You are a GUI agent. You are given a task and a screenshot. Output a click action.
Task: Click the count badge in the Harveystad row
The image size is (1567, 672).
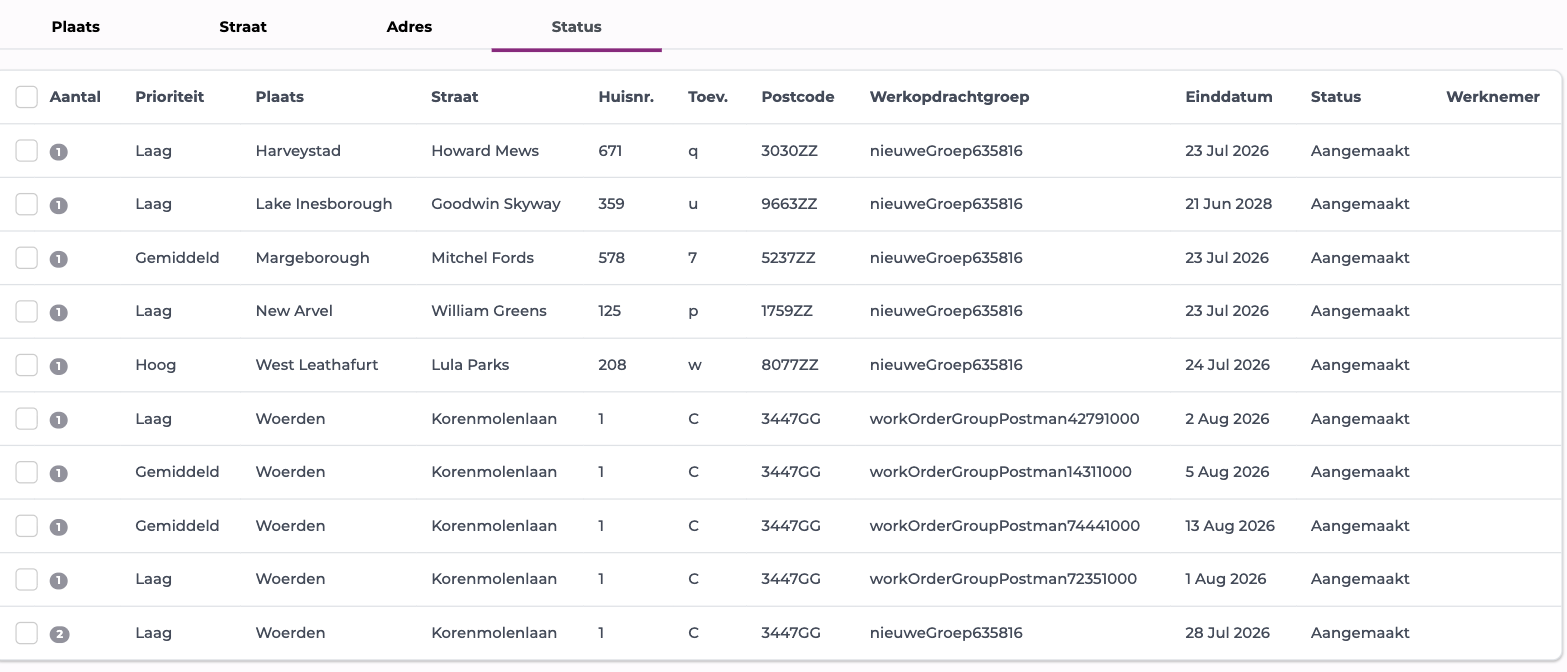tap(59, 152)
